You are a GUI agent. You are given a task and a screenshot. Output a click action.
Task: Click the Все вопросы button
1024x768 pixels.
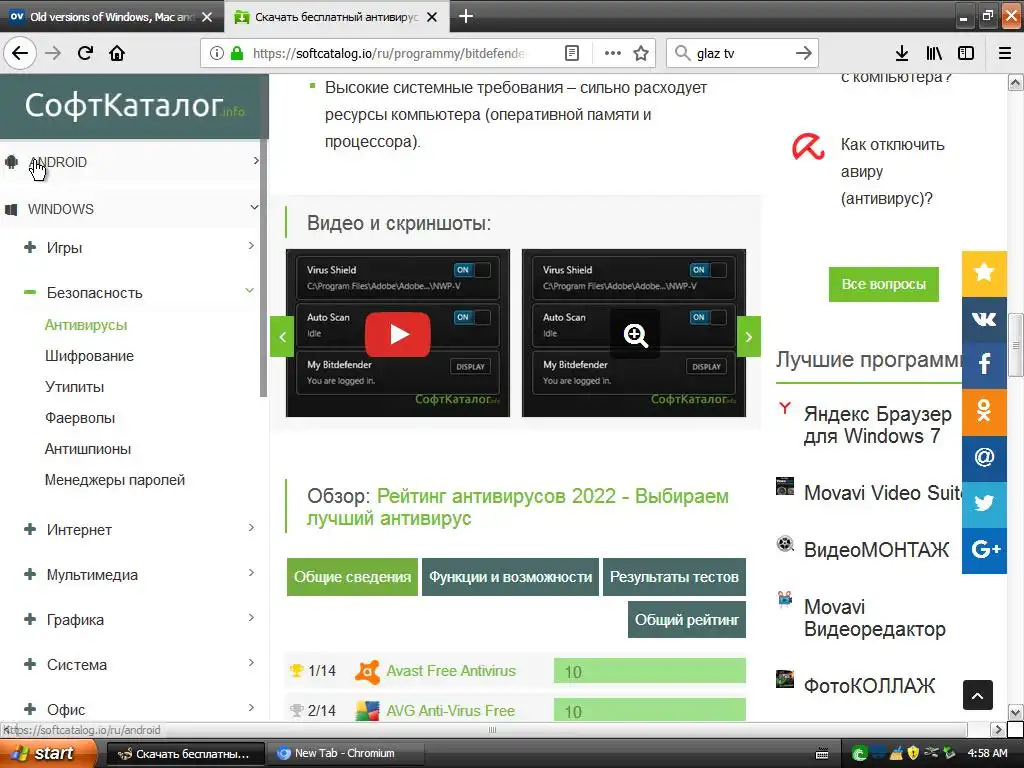point(883,284)
